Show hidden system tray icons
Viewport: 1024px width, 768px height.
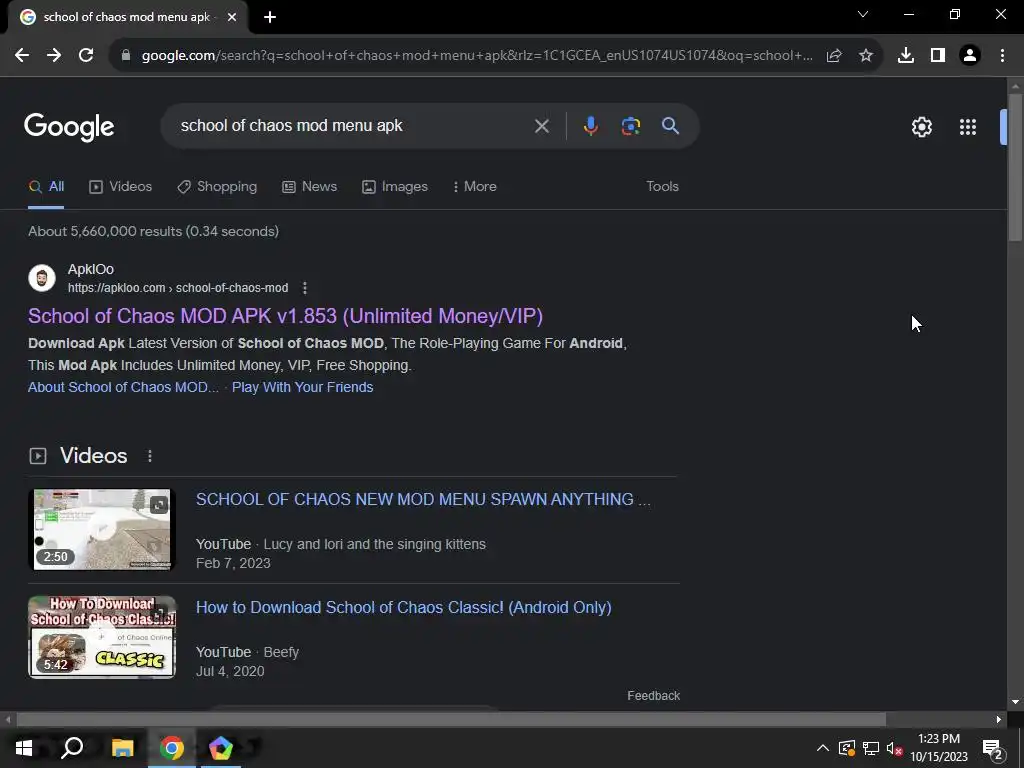point(823,748)
